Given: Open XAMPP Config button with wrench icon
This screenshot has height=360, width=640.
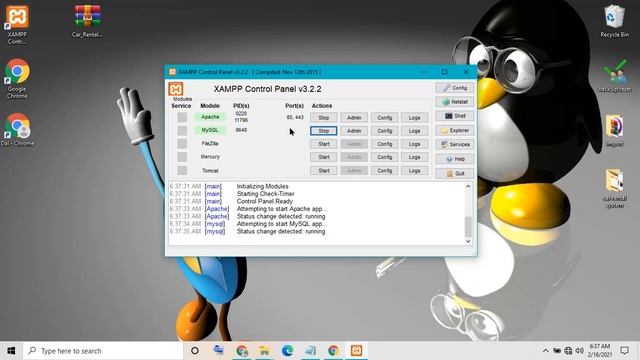Looking at the screenshot, I should point(455,88).
